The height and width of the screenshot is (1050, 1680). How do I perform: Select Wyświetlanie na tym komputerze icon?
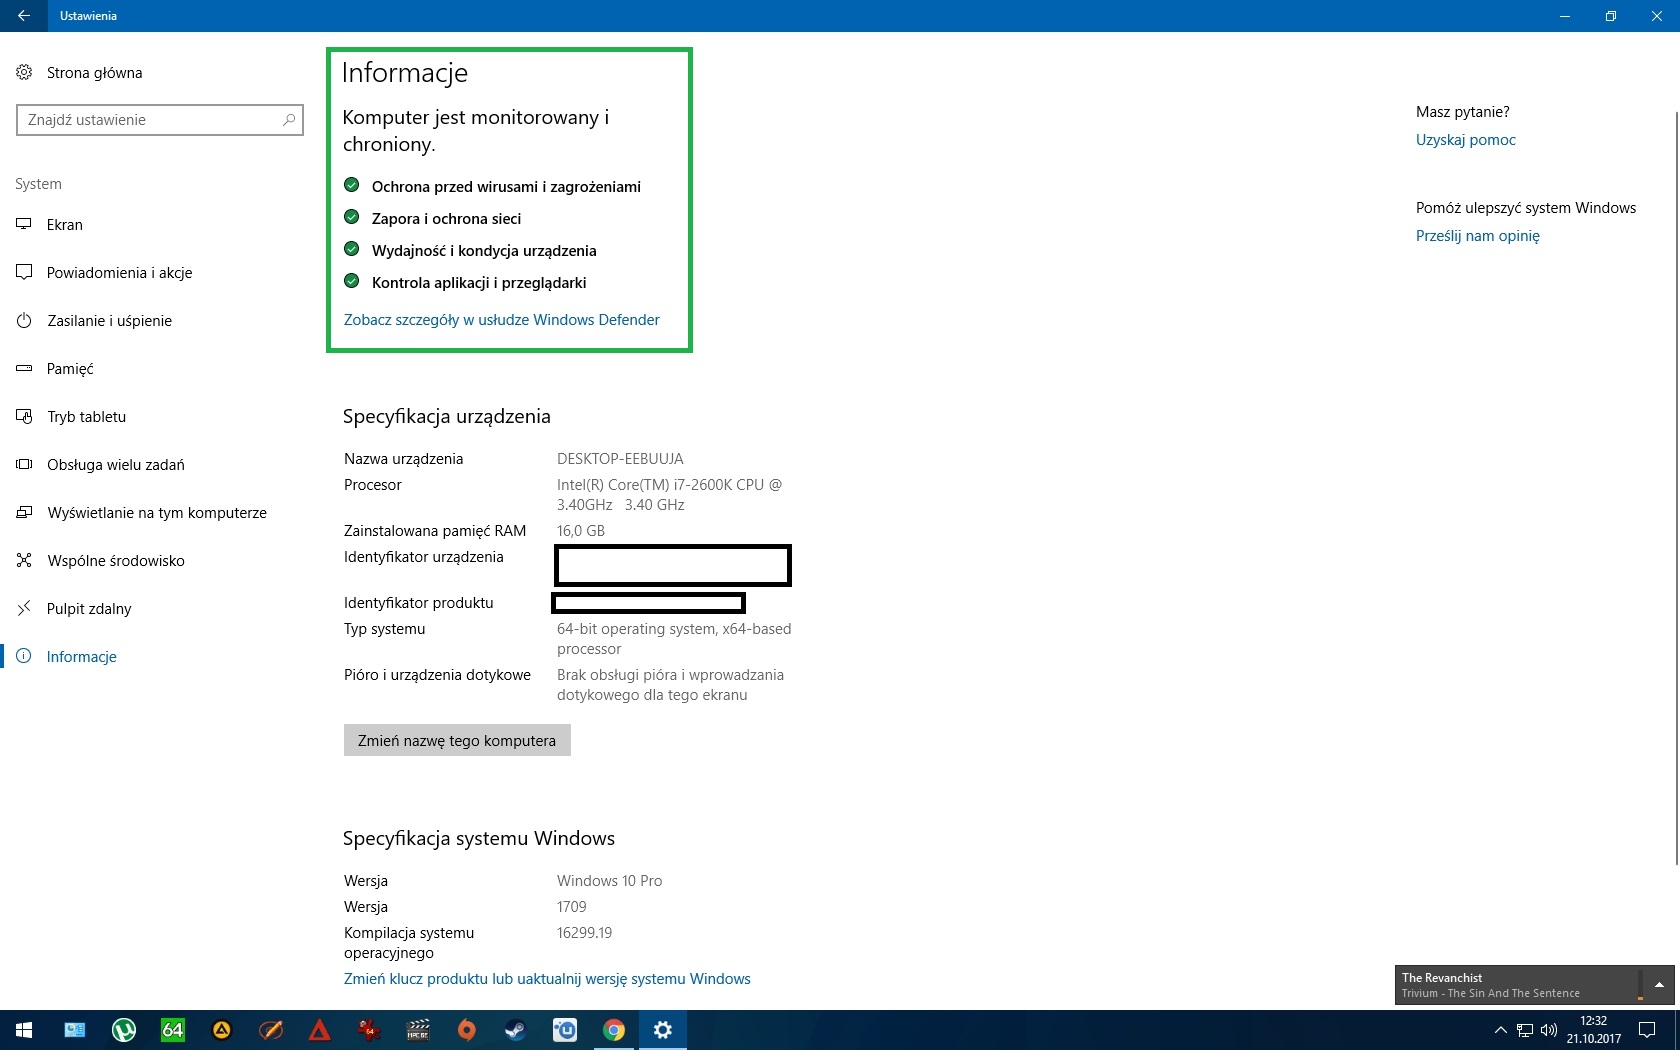[x=24, y=513]
